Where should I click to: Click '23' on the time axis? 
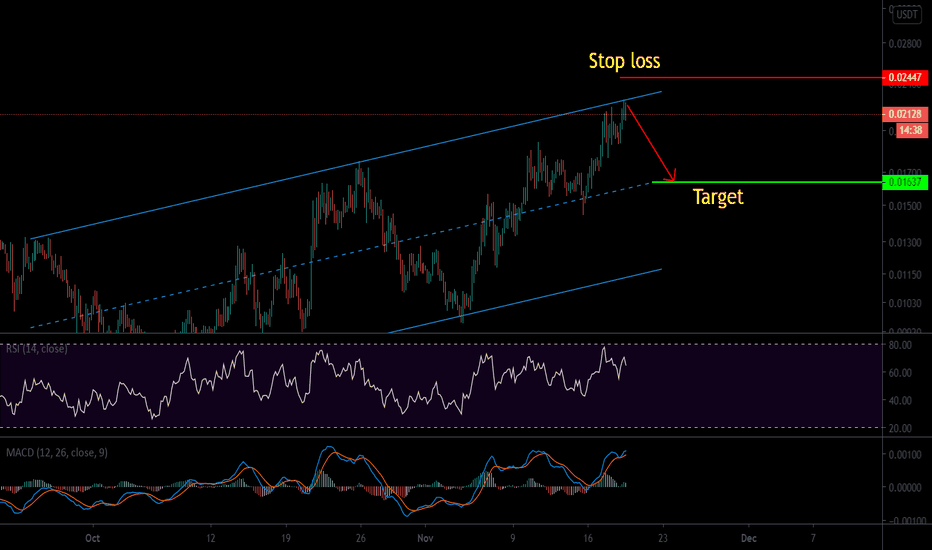pyautogui.click(x=663, y=538)
